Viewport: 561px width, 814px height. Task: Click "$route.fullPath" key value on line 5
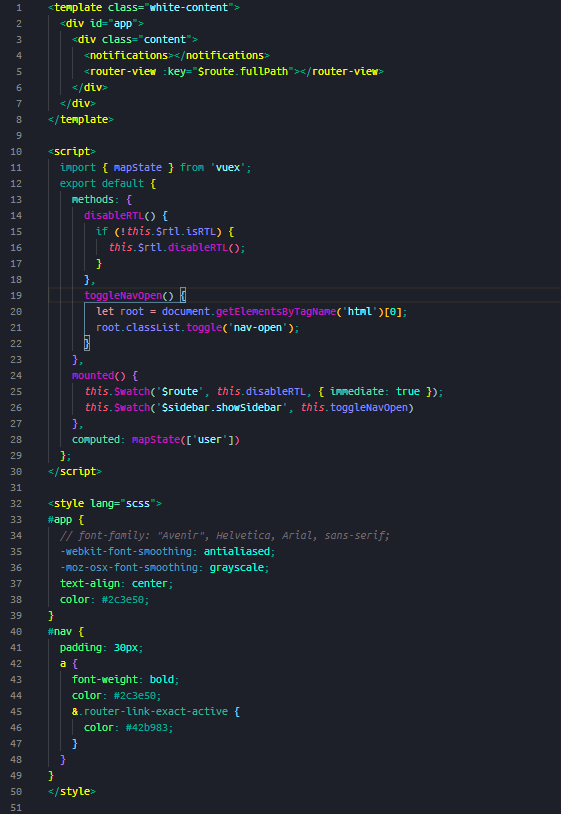click(243, 72)
